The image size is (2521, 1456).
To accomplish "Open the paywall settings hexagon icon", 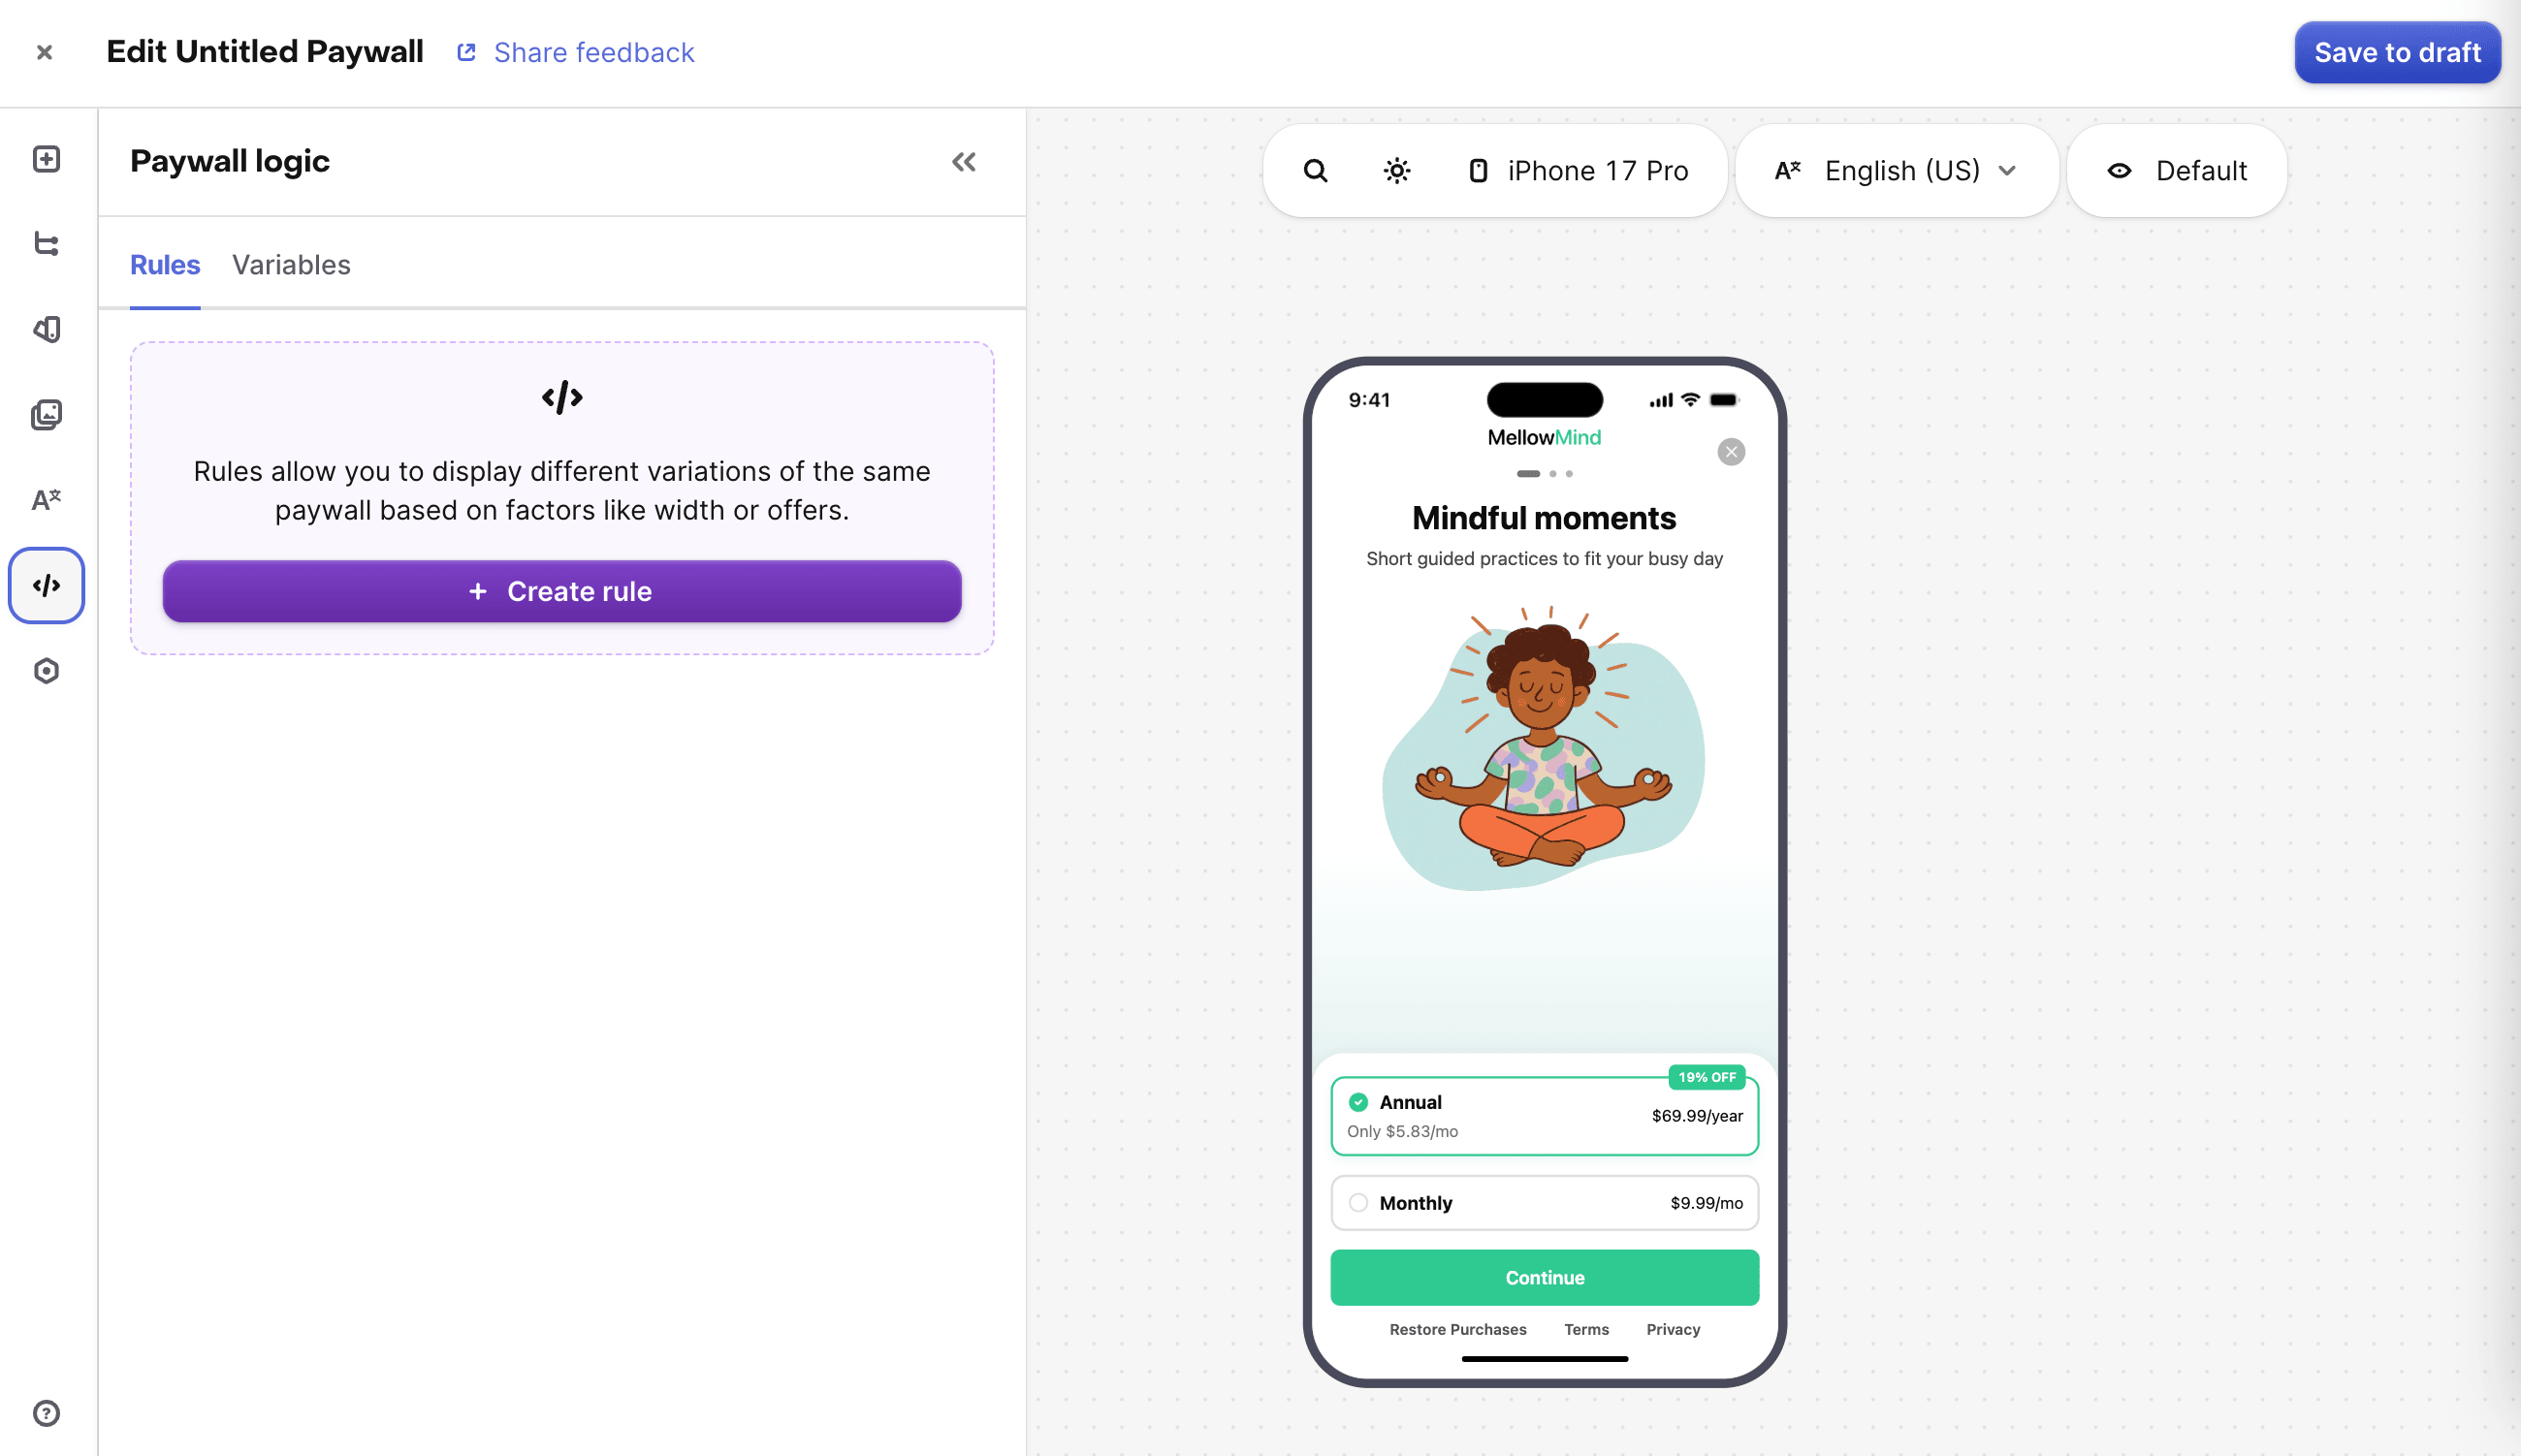I will 46,671.
